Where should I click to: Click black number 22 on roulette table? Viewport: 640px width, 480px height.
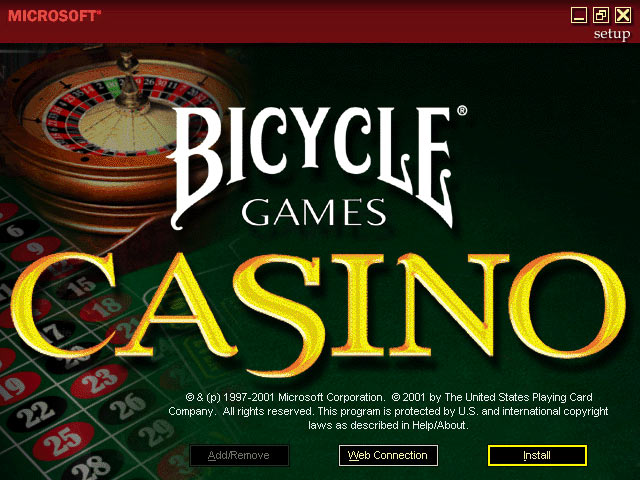[36, 414]
